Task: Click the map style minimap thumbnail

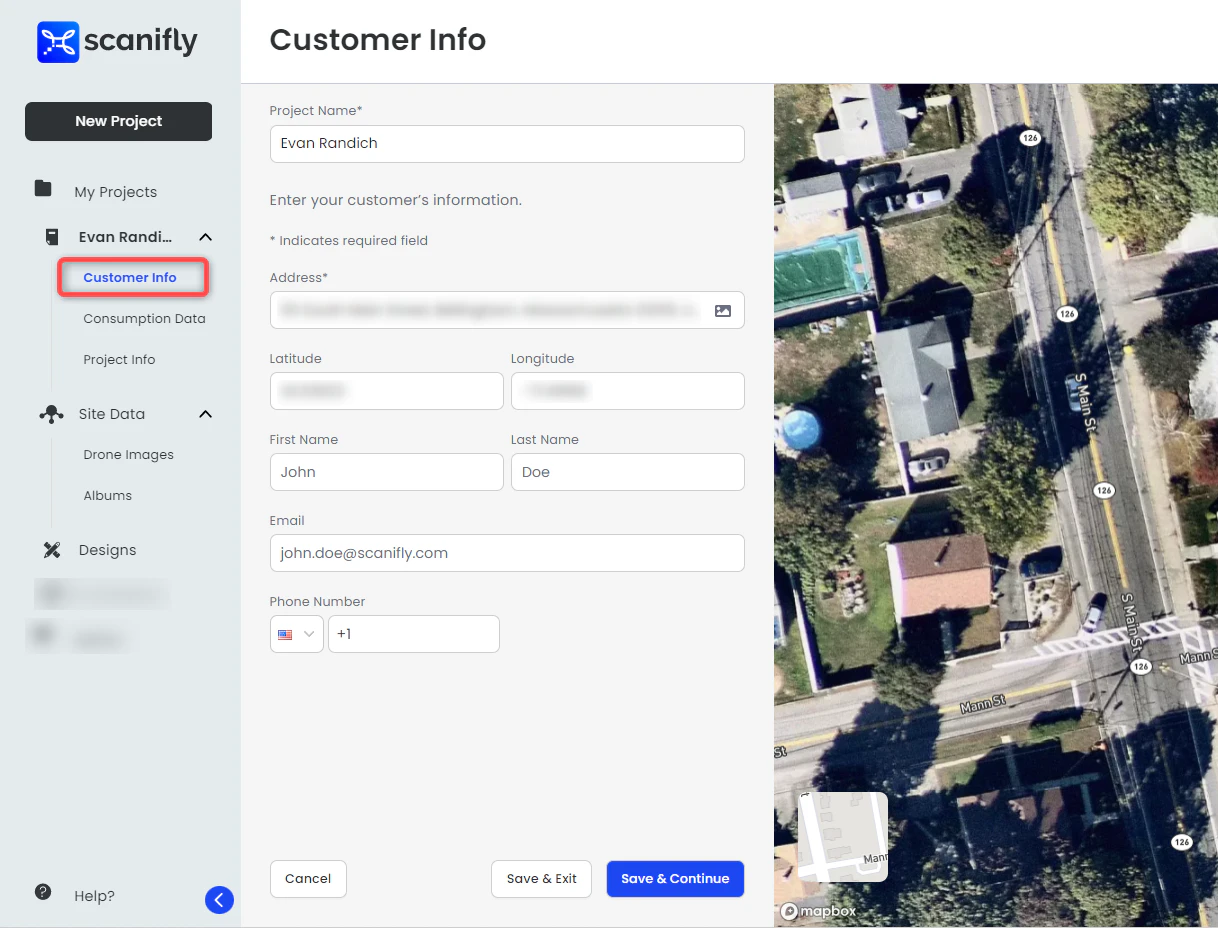Action: 842,837
